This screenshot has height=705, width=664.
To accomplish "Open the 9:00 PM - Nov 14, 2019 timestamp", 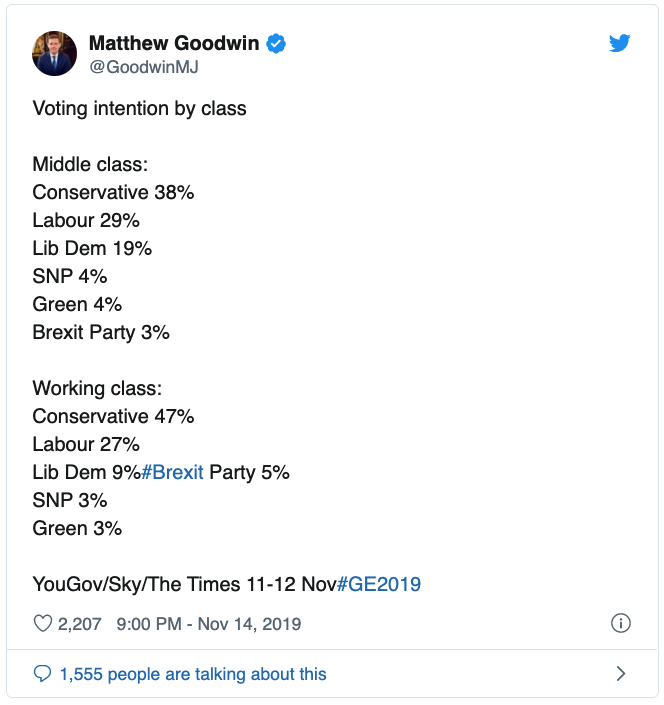I will tap(209, 624).
